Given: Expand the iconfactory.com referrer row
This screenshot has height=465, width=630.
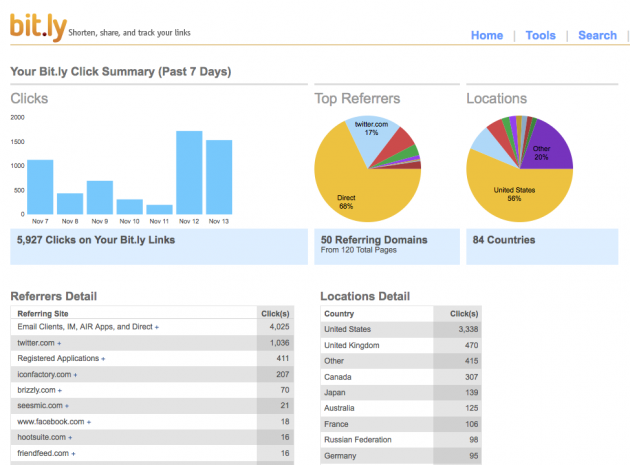Looking at the screenshot, I should tap(75, 375).
